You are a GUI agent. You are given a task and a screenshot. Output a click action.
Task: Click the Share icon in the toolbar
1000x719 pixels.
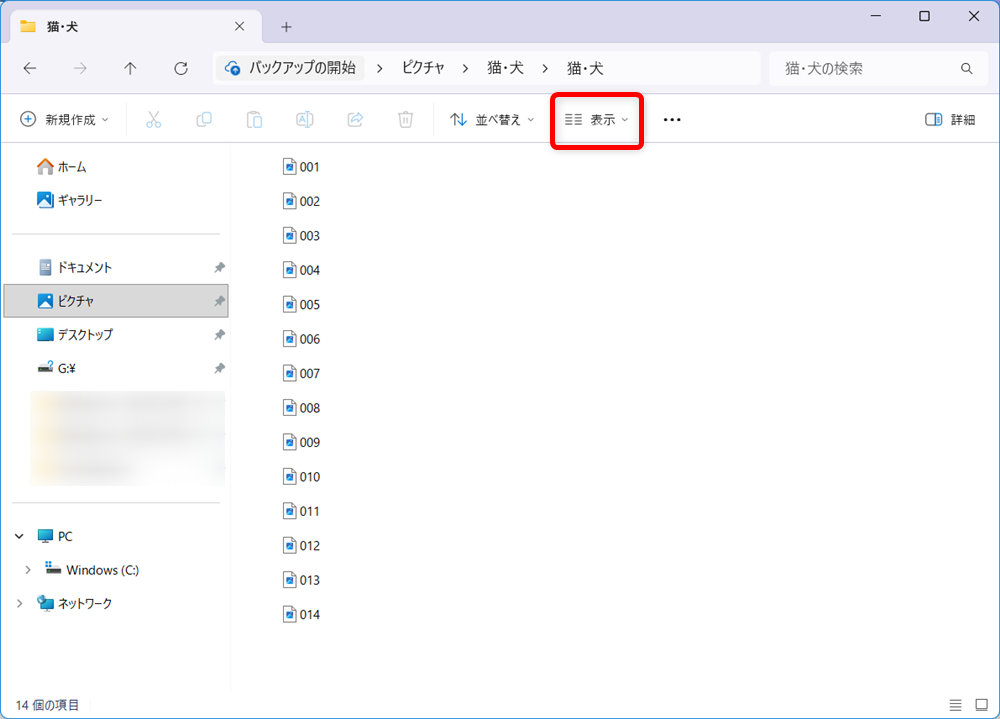pyautogui.click(x=355, y=119)
